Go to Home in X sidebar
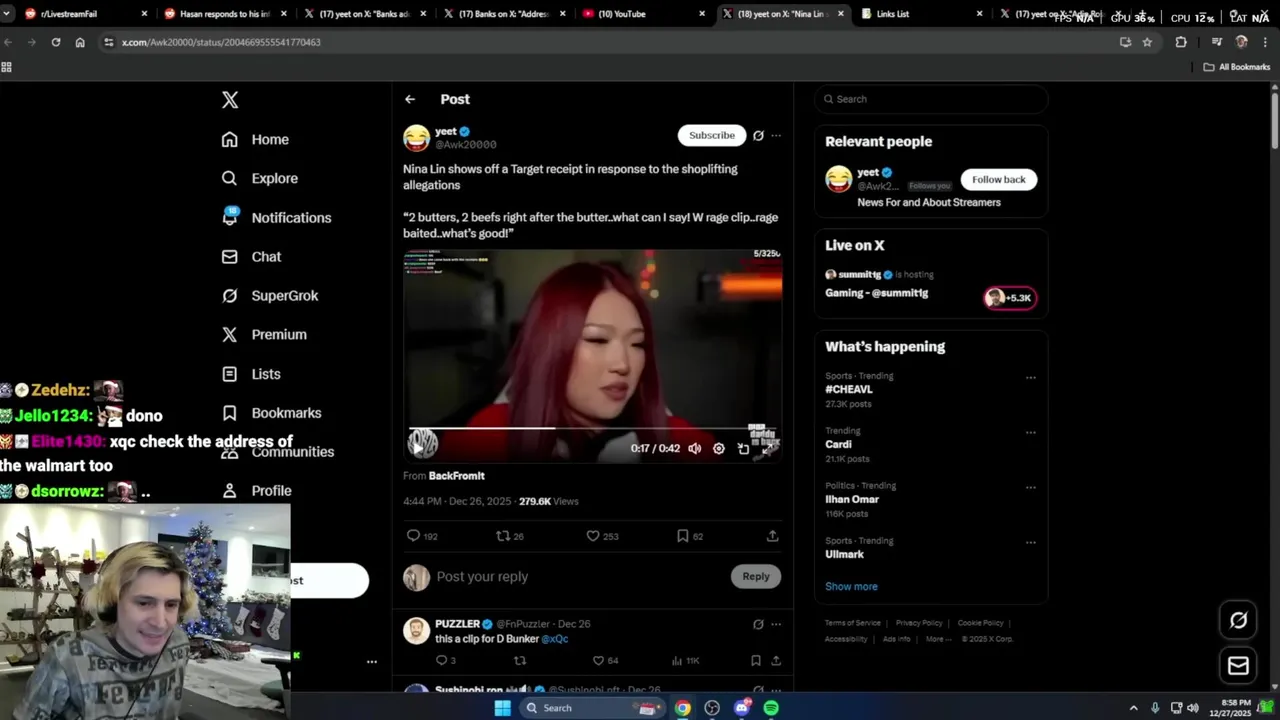This screenshot has width=1280, height=720. coord(256,140)
